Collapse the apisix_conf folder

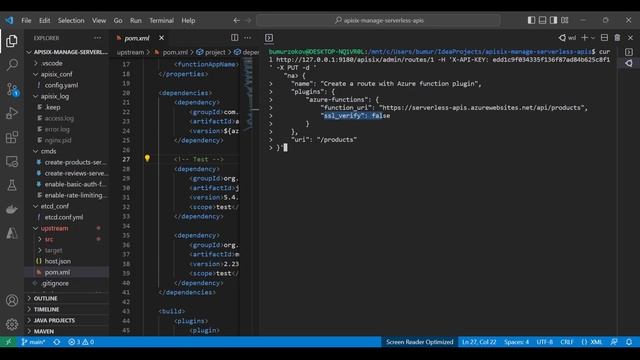point(67,74)
